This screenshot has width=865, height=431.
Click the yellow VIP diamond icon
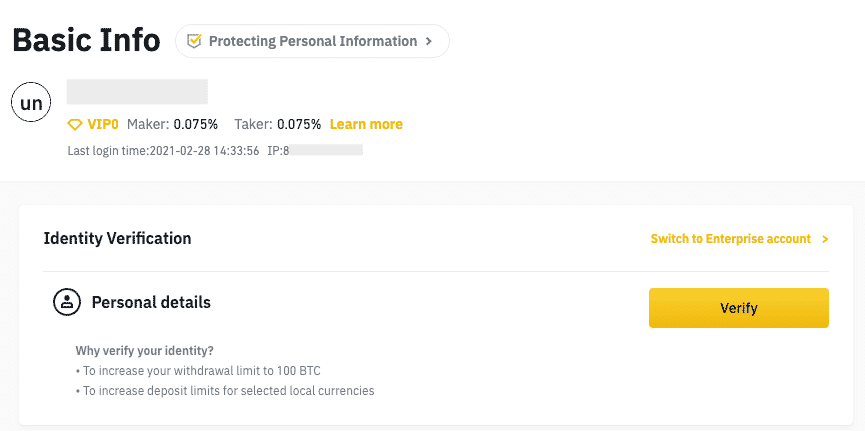coord(75,125)
